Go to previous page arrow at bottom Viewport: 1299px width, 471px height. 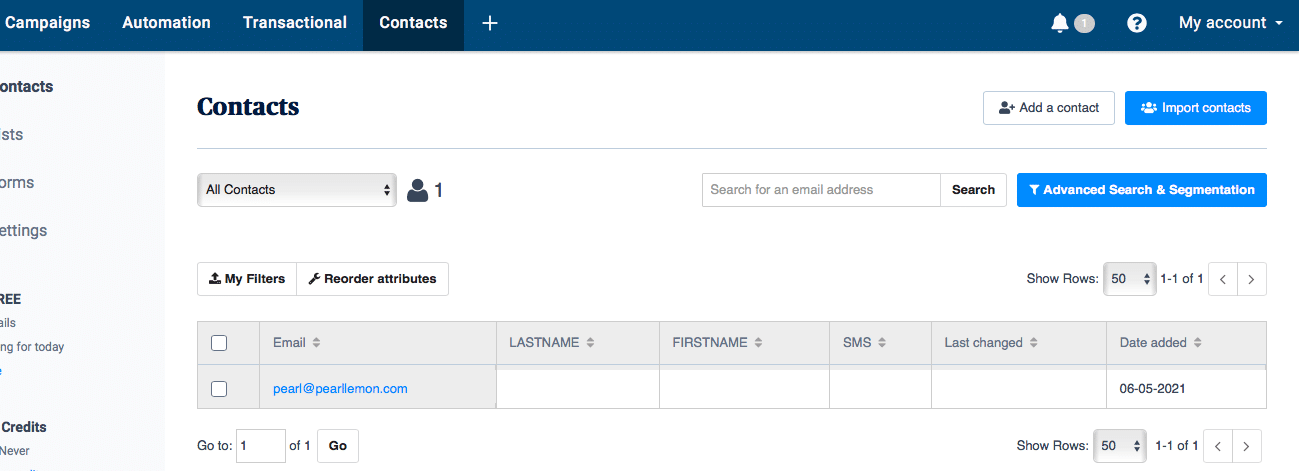coord(1217,446)
